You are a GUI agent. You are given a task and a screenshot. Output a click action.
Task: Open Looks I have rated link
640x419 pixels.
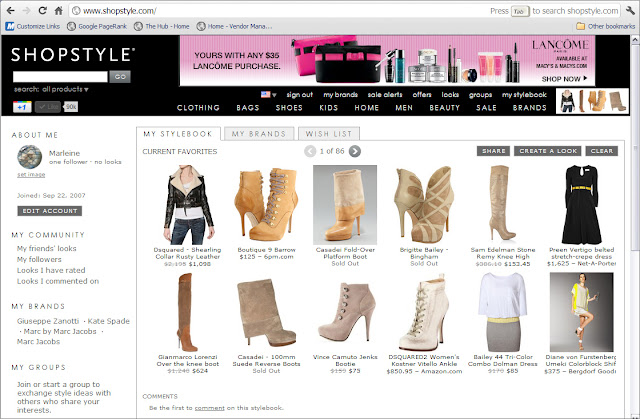tap(51, 270)
